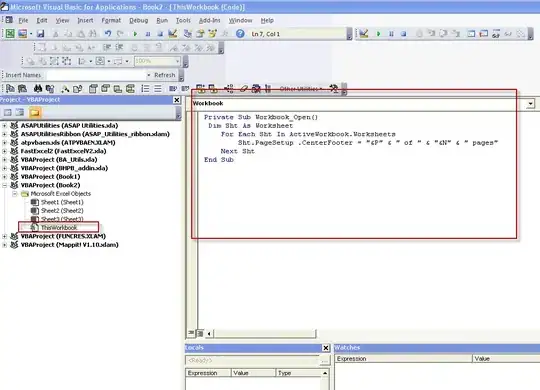Click the Refresh button

[x=165, y=75]
